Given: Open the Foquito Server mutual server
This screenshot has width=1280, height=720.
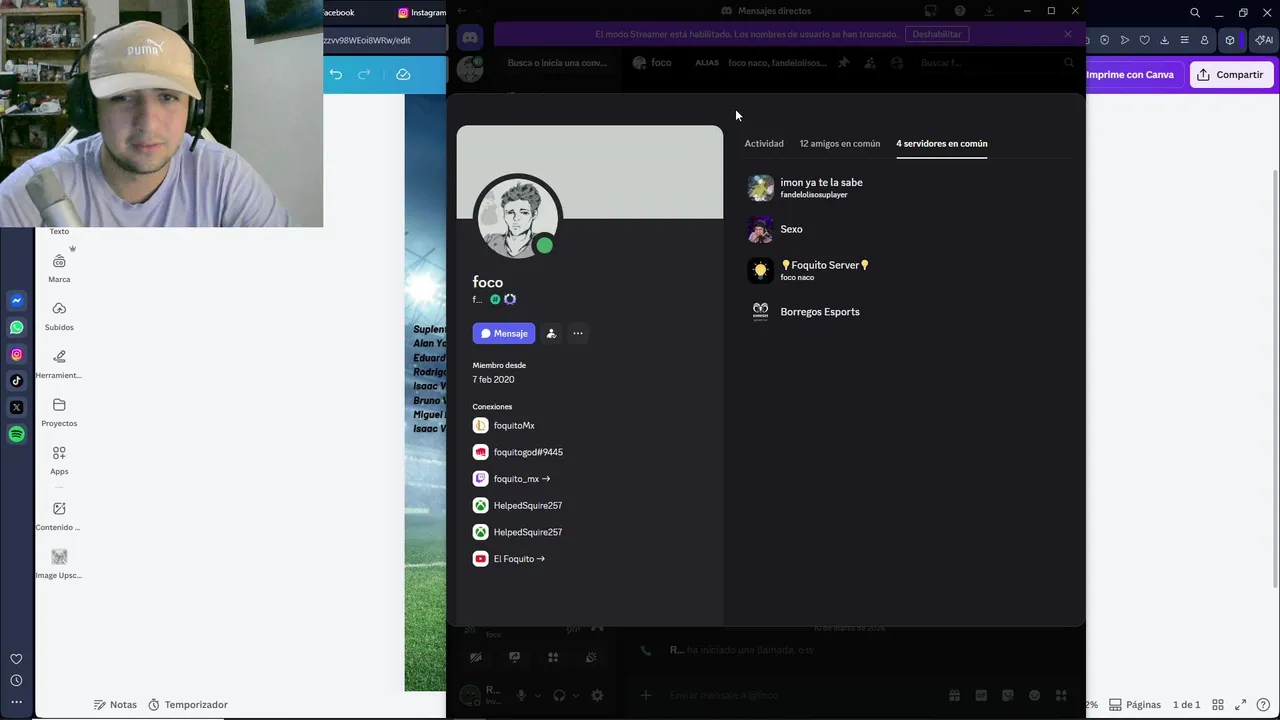Looking at the screenshot, I should [x=809, y=270].
